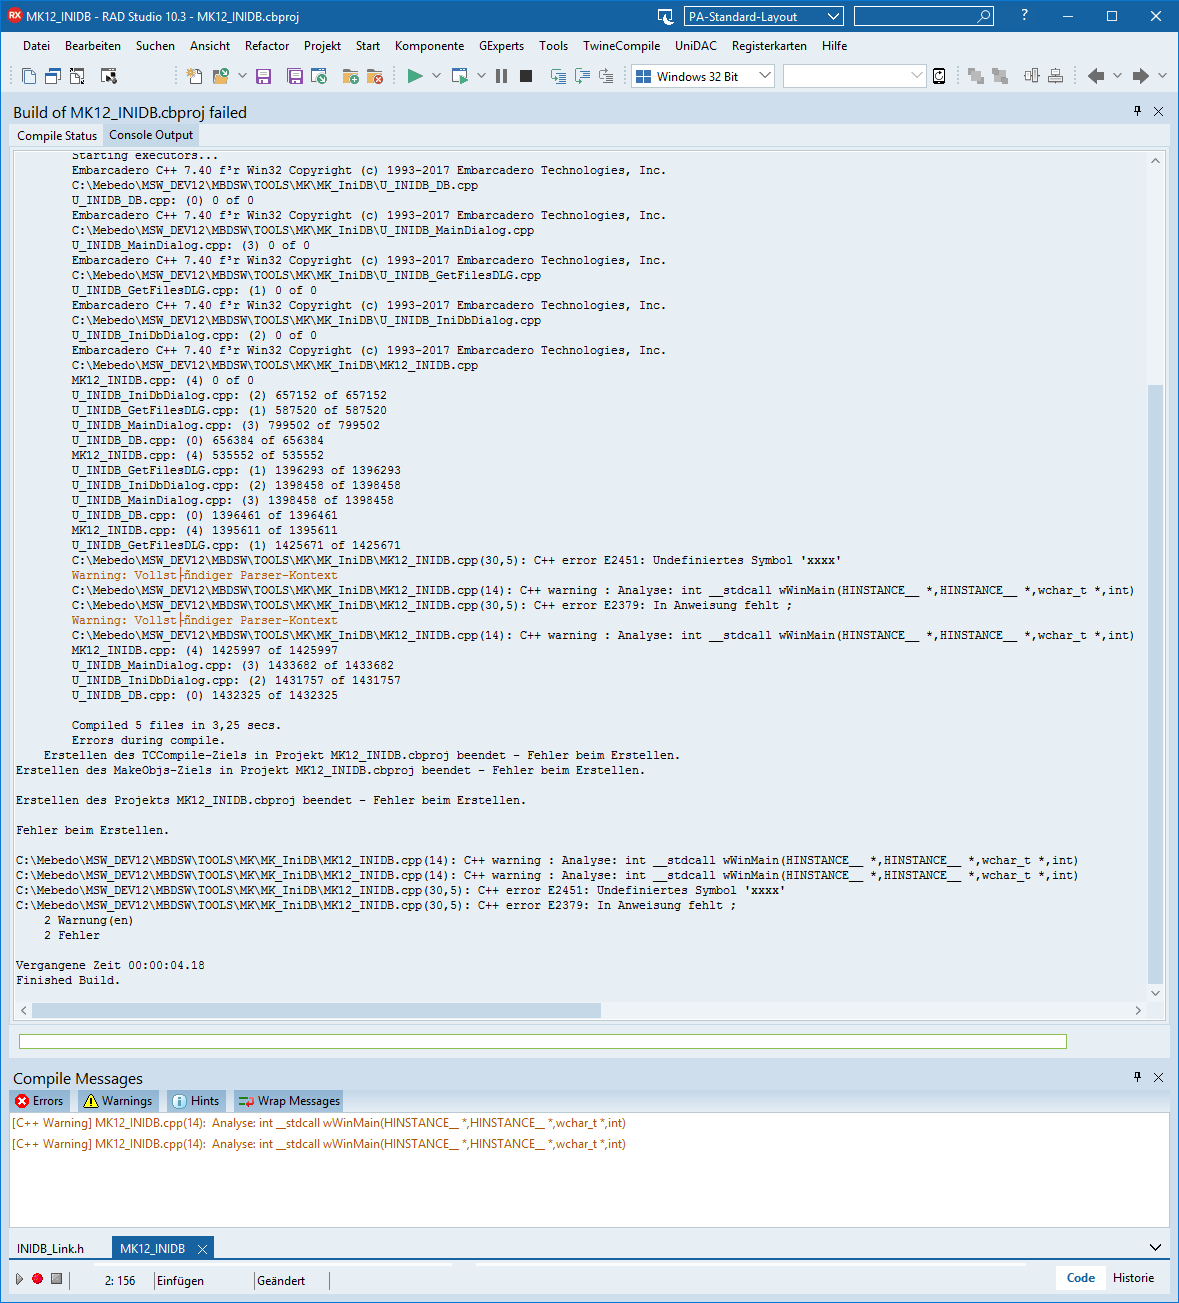Click the green Run button in toolbar
The height and width of the screenshot is (1303, 1179).
[x=415, y=76]
